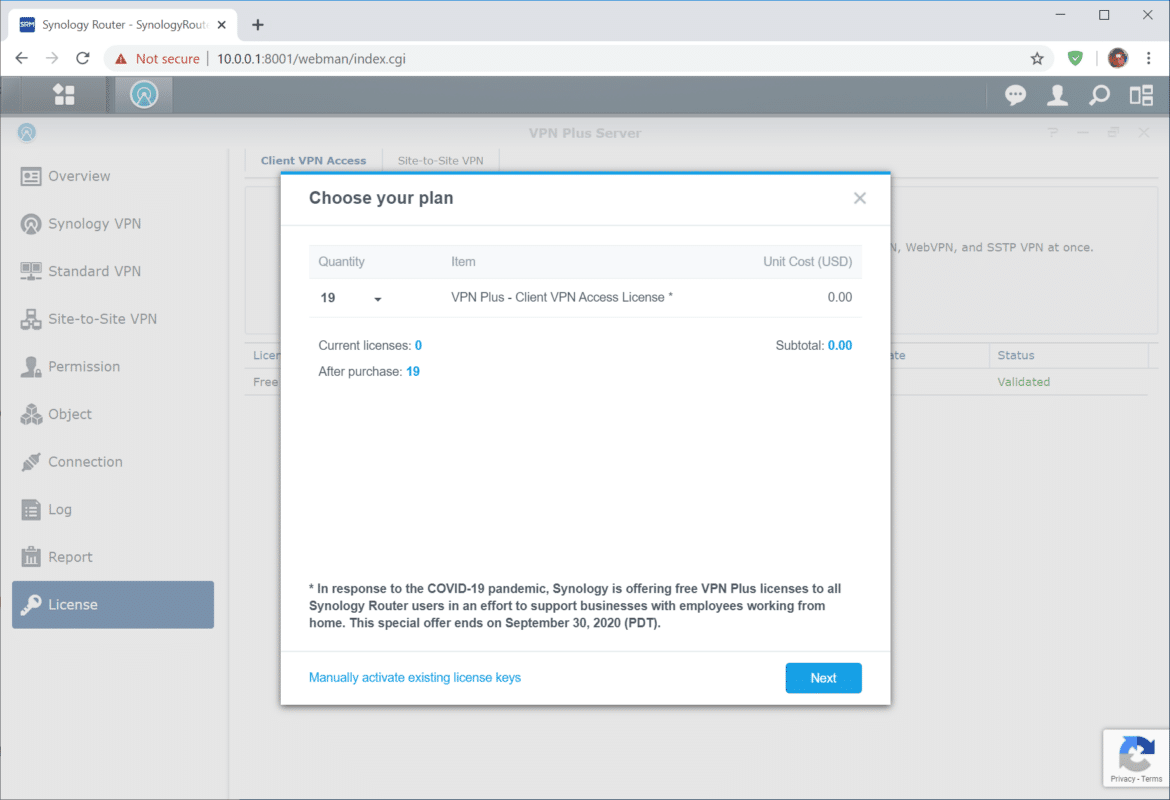Go back in browser history
1170x800 pixels.
coord(22,58)
